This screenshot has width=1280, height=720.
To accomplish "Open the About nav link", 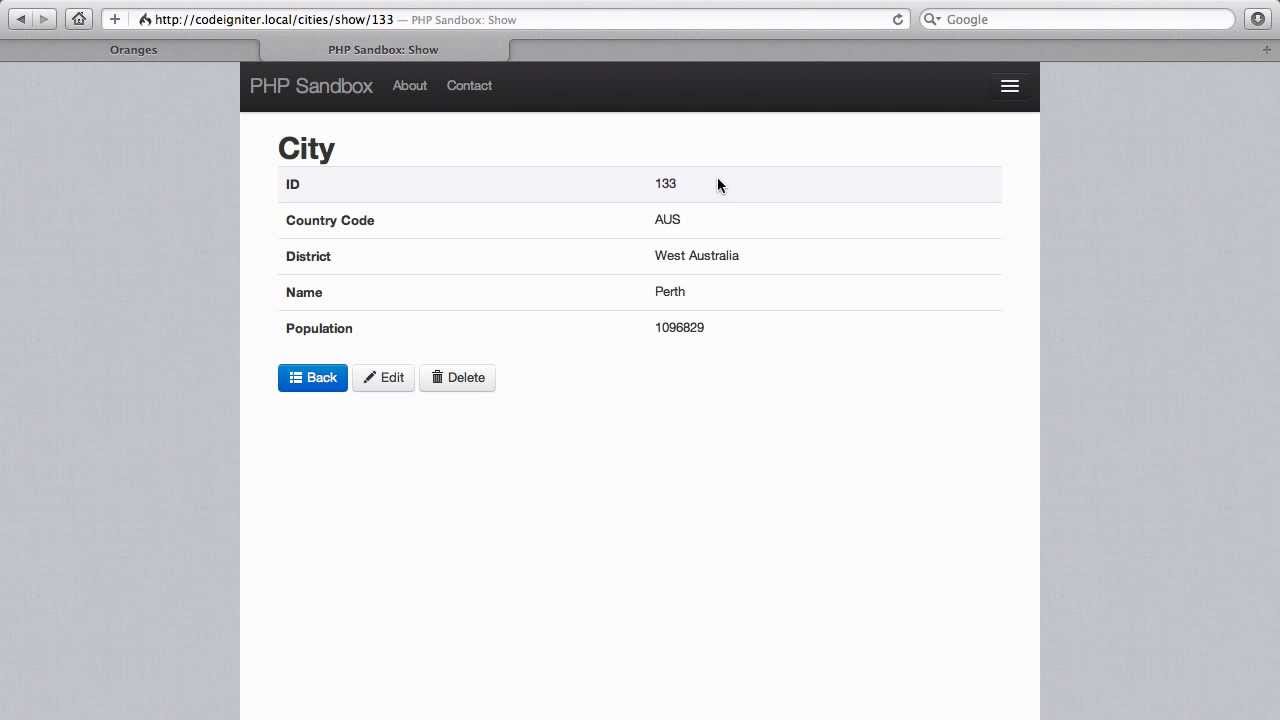I will point(409,86).
